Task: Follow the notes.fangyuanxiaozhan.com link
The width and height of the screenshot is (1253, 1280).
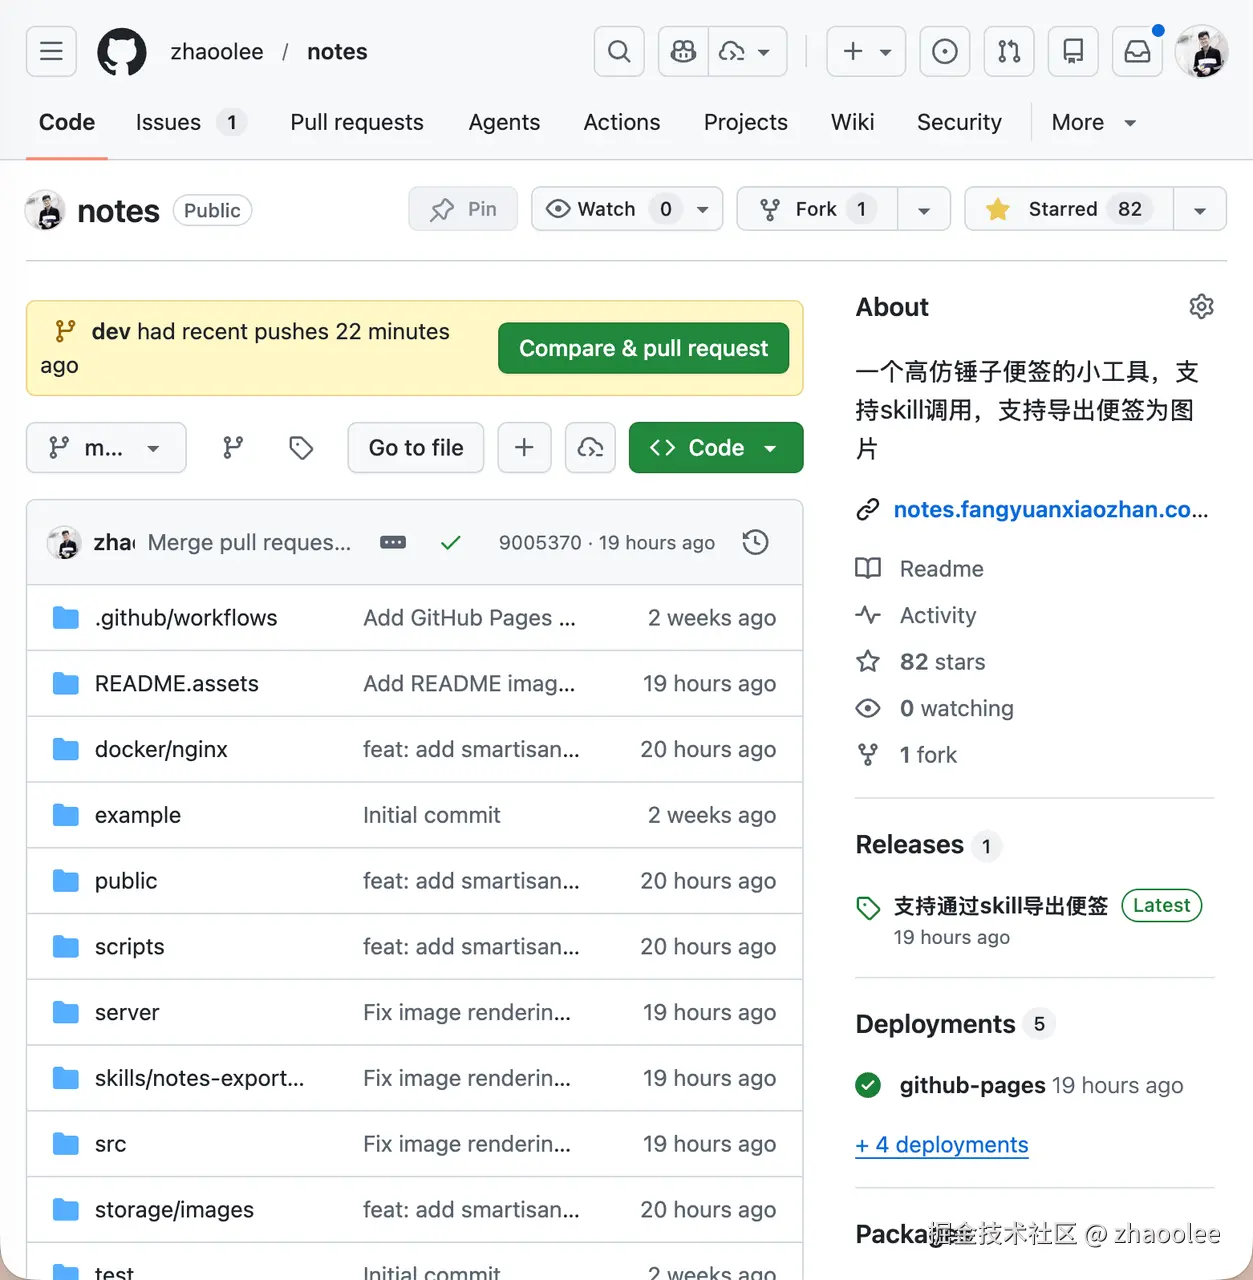Action: tap(1050, 509)
